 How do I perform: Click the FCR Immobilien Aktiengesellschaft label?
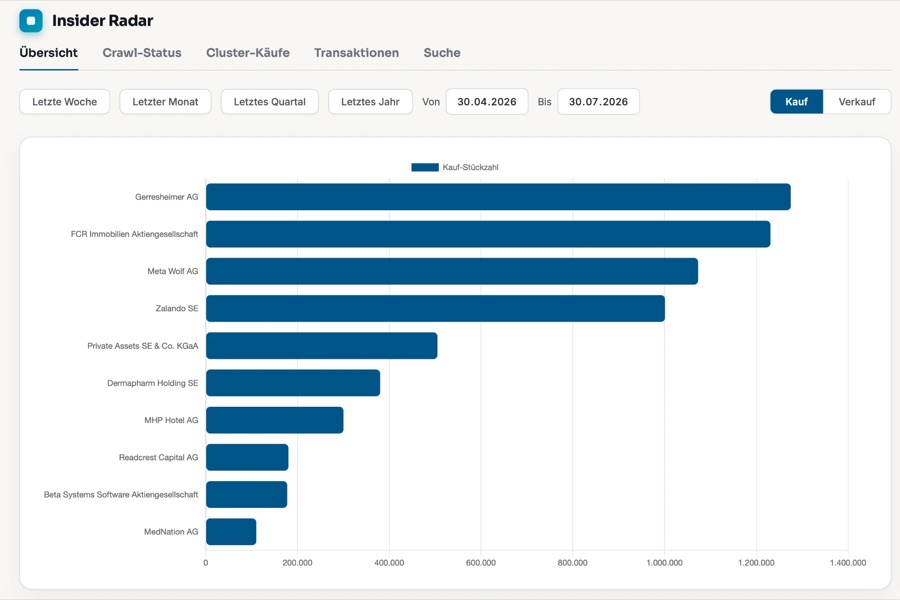(134, 234)
